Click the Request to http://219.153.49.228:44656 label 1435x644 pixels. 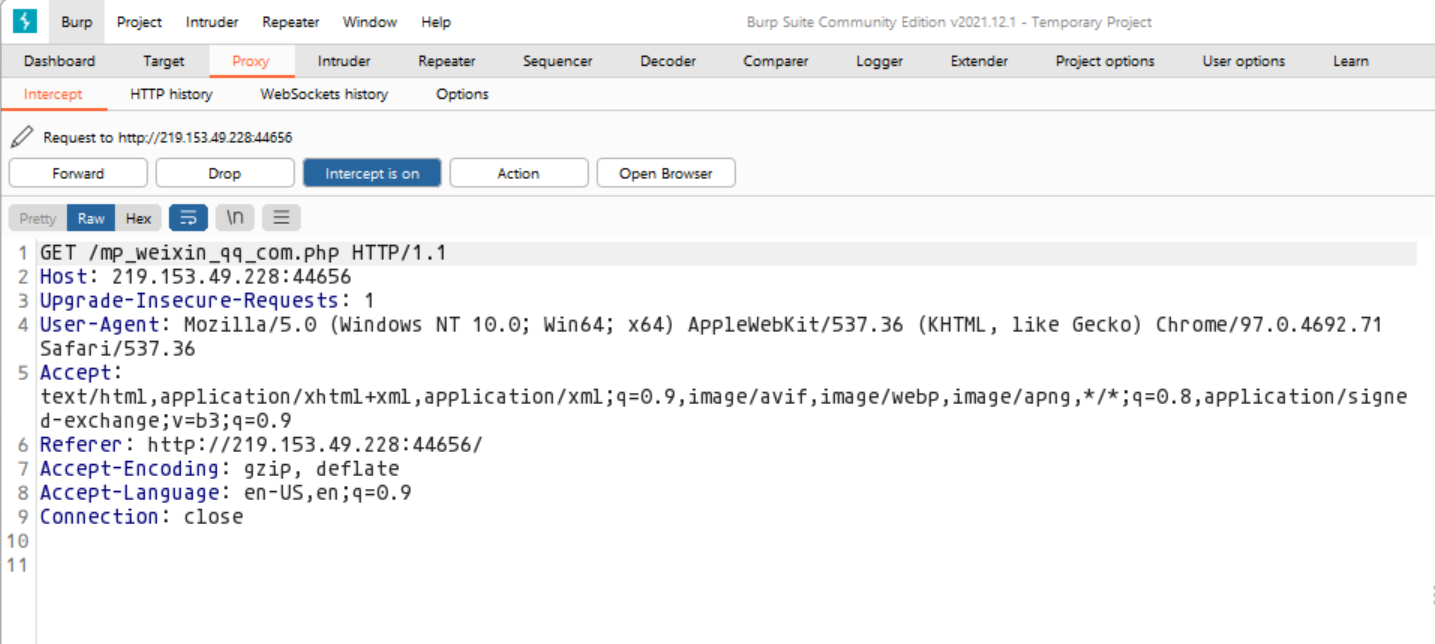coord(167,137)
